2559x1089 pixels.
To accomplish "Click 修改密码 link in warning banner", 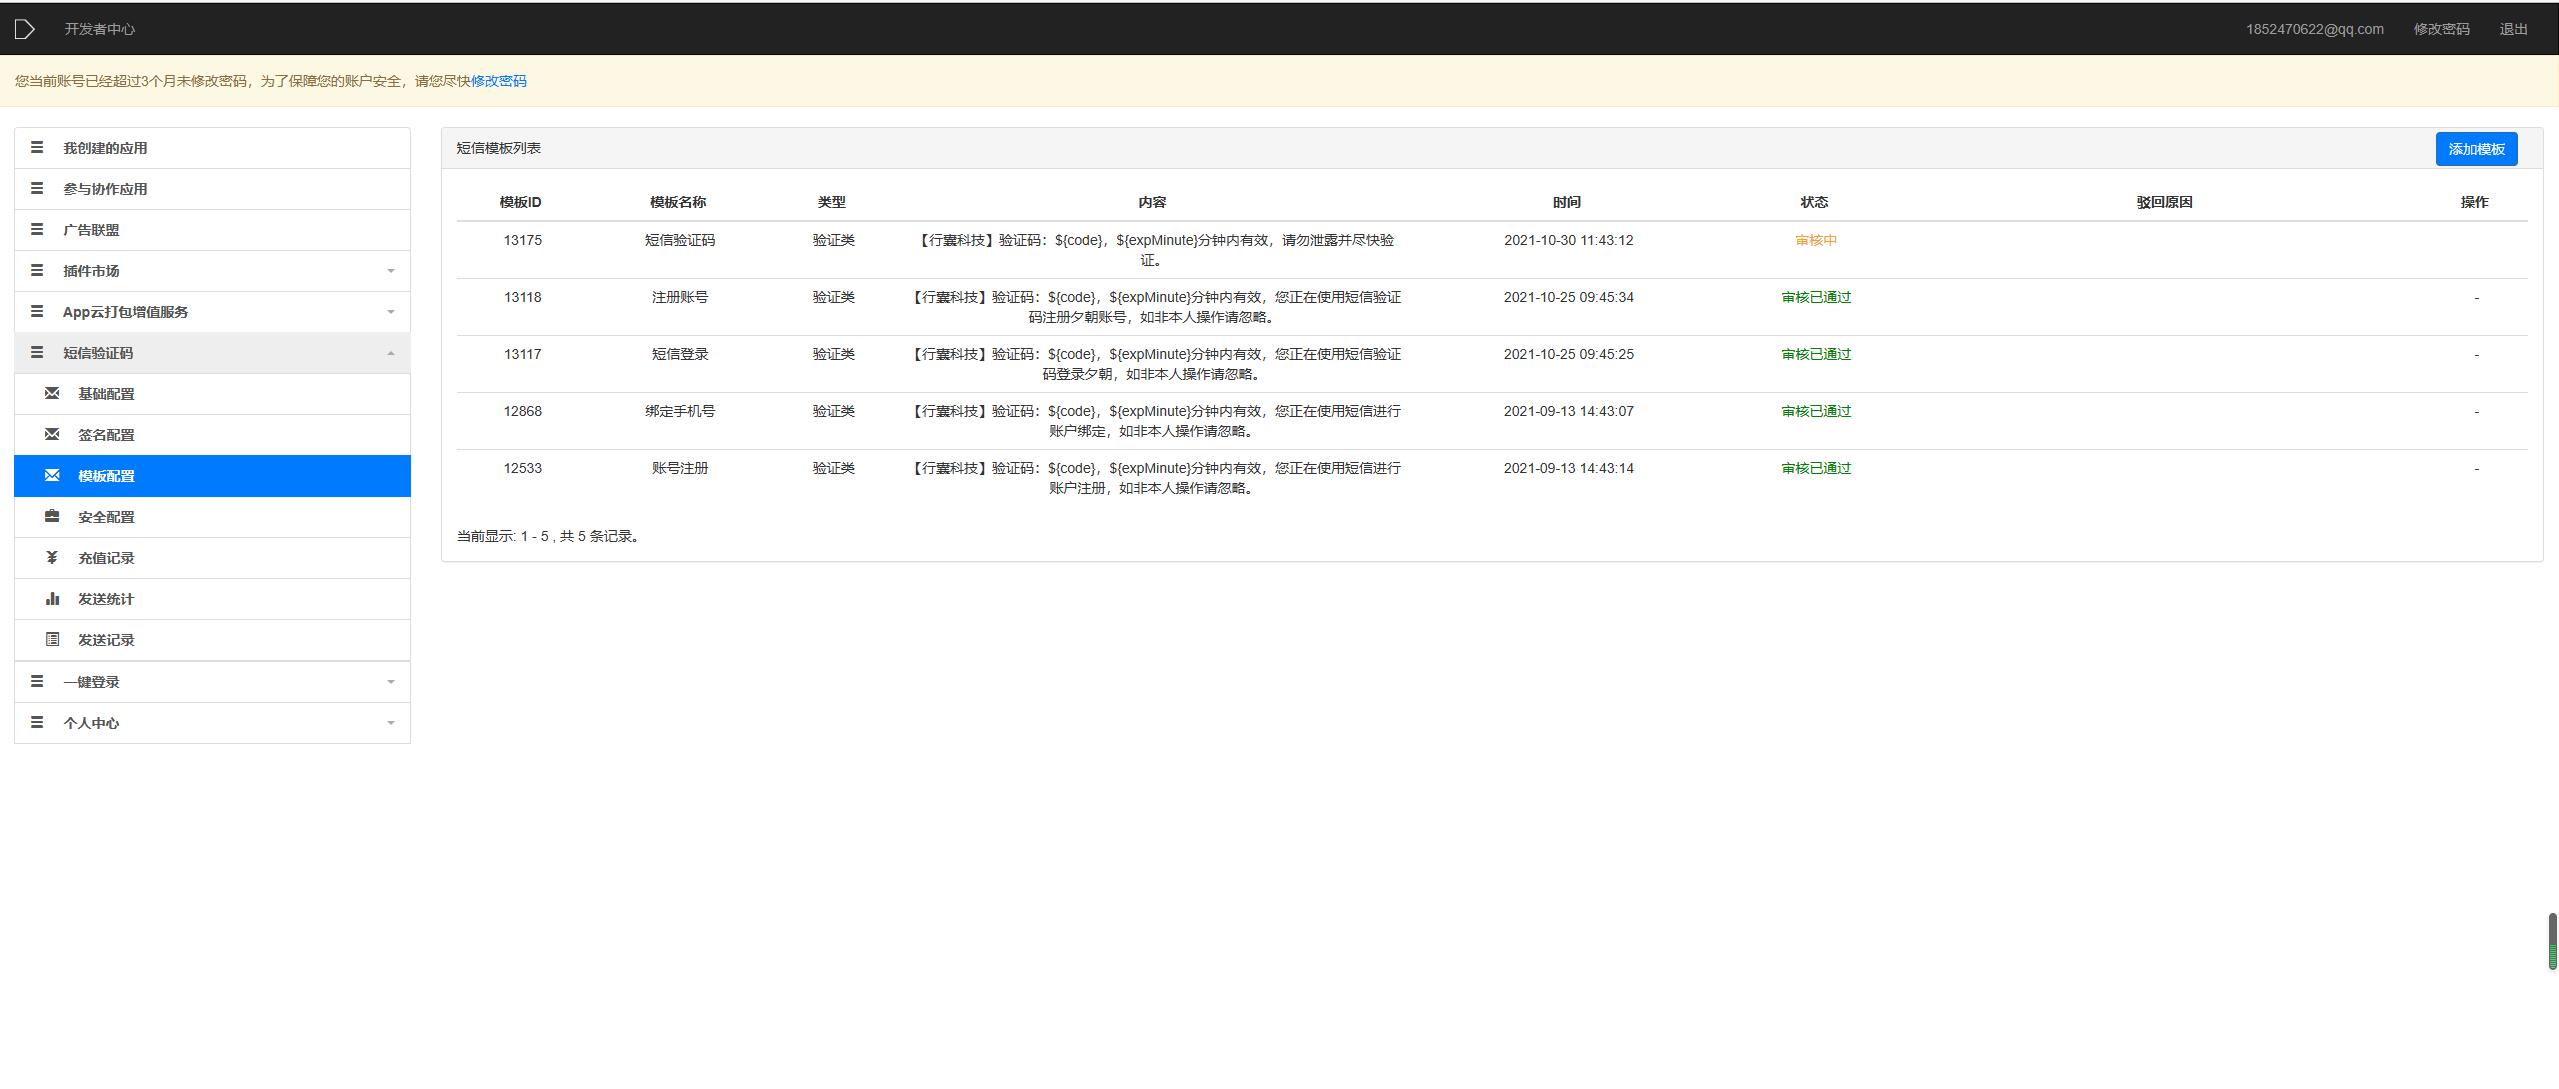I will tap(498, 81).
